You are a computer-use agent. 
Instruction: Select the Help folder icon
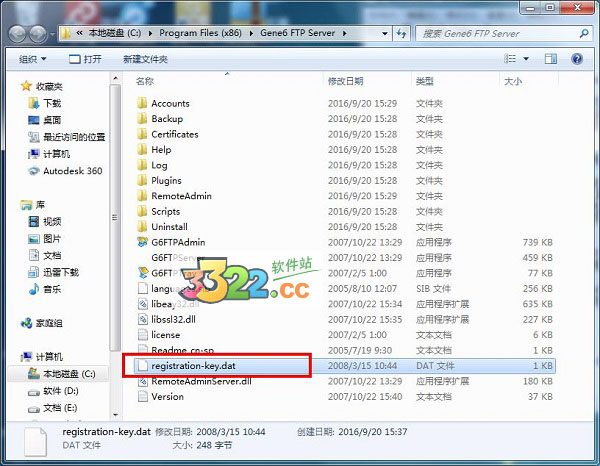[x=142, y=150]
